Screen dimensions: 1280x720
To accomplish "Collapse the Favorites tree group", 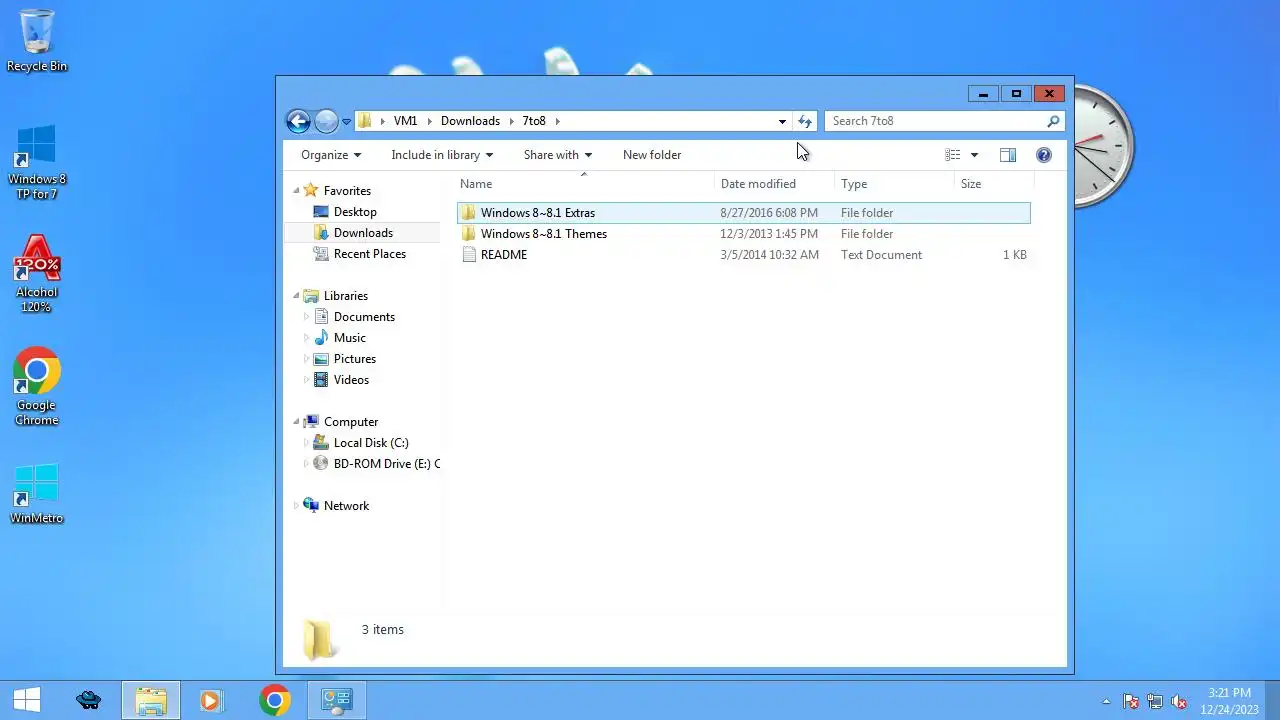I will point(296,190).
